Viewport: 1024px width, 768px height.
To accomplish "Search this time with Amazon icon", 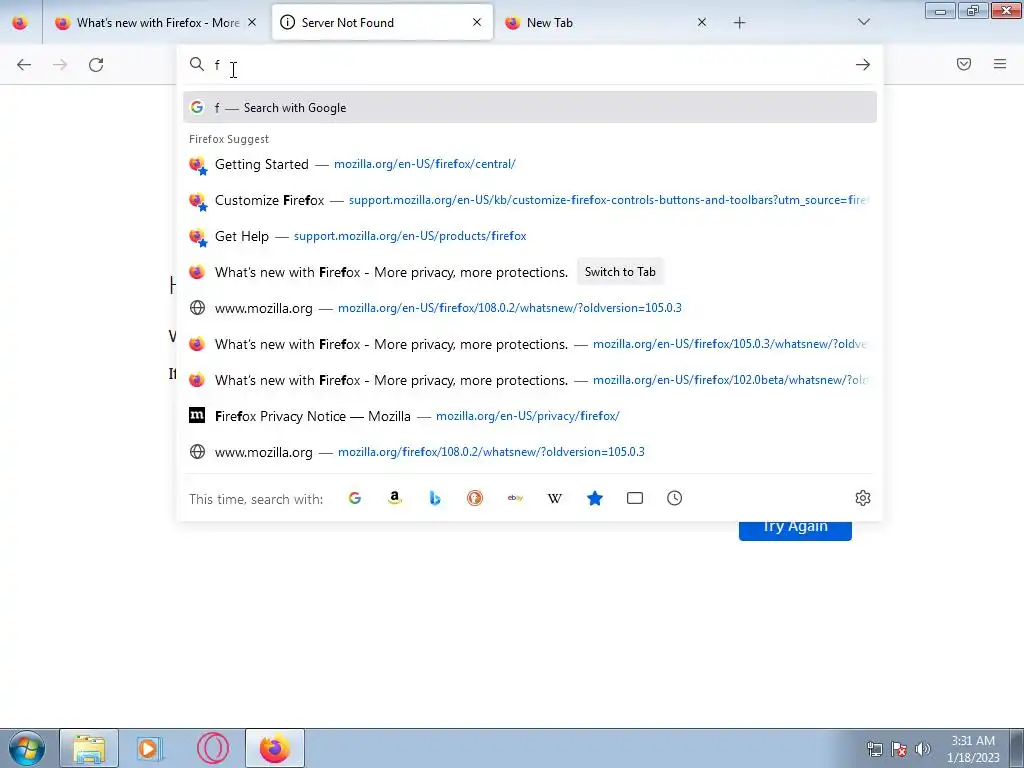I will (394, 498).
